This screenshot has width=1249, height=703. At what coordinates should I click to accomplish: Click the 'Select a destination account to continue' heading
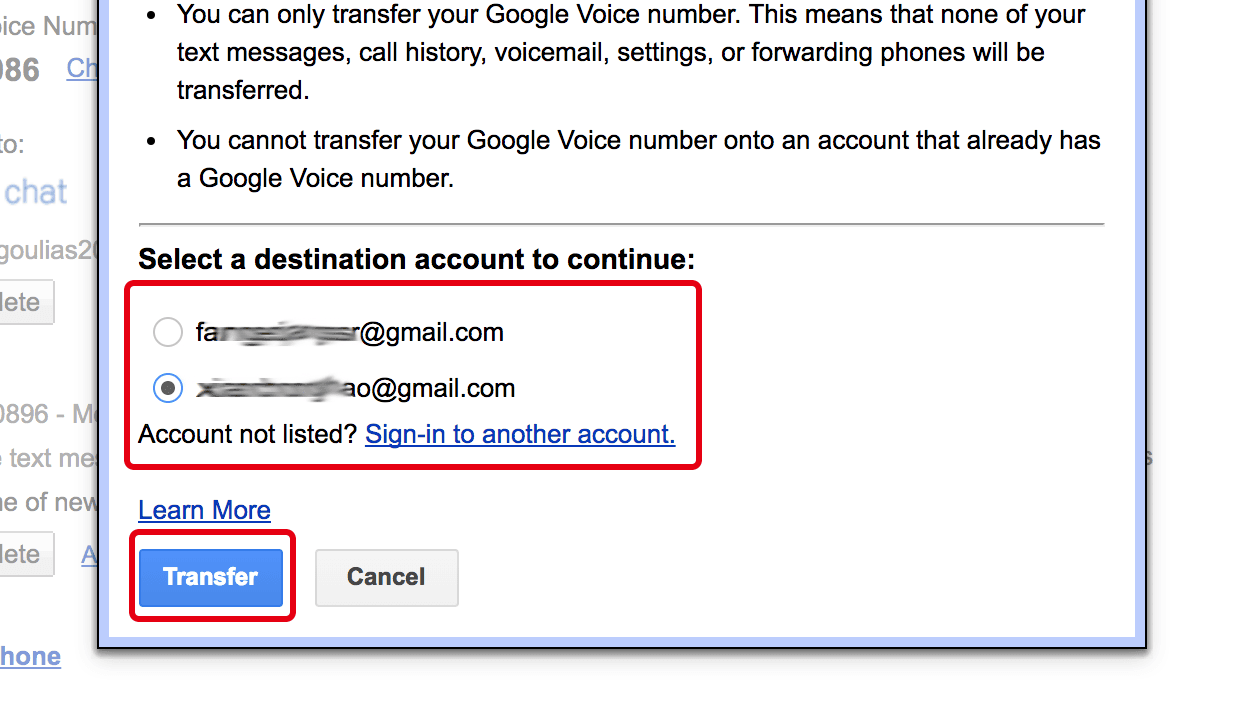click(416, 260)
